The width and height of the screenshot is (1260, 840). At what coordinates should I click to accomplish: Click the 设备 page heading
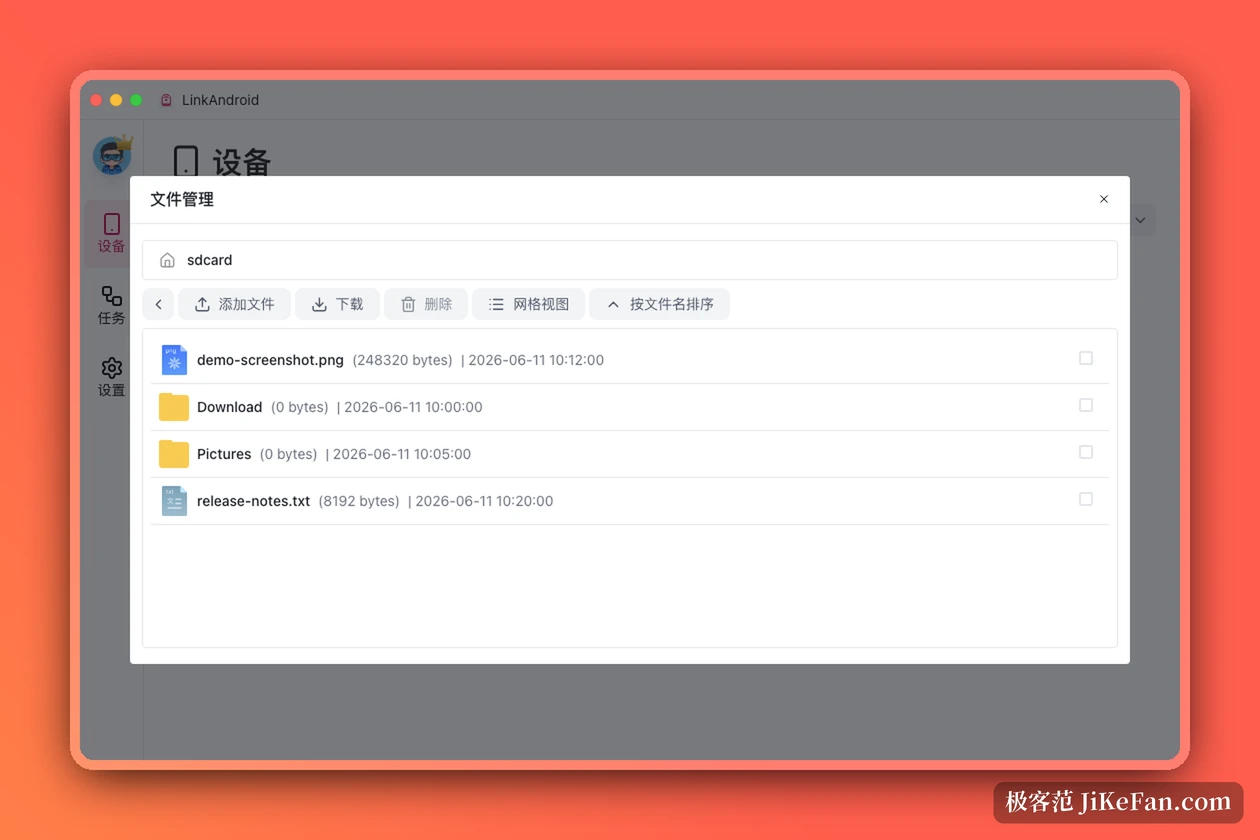pos(242,162)
